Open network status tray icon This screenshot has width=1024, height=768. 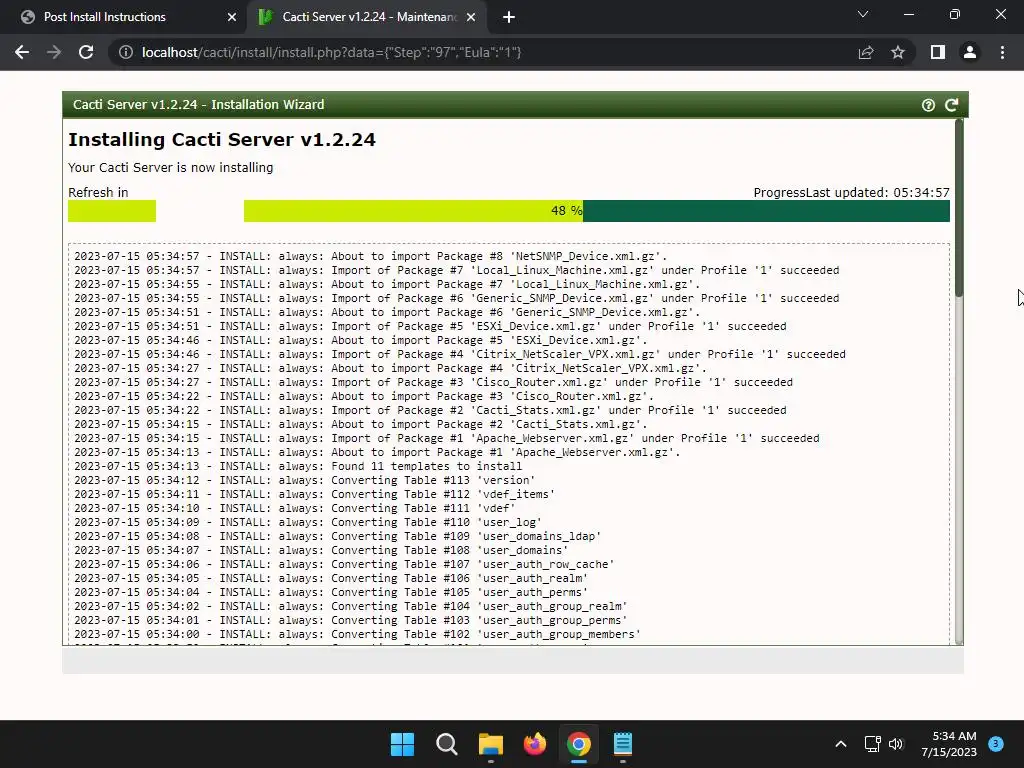[872, 744]
